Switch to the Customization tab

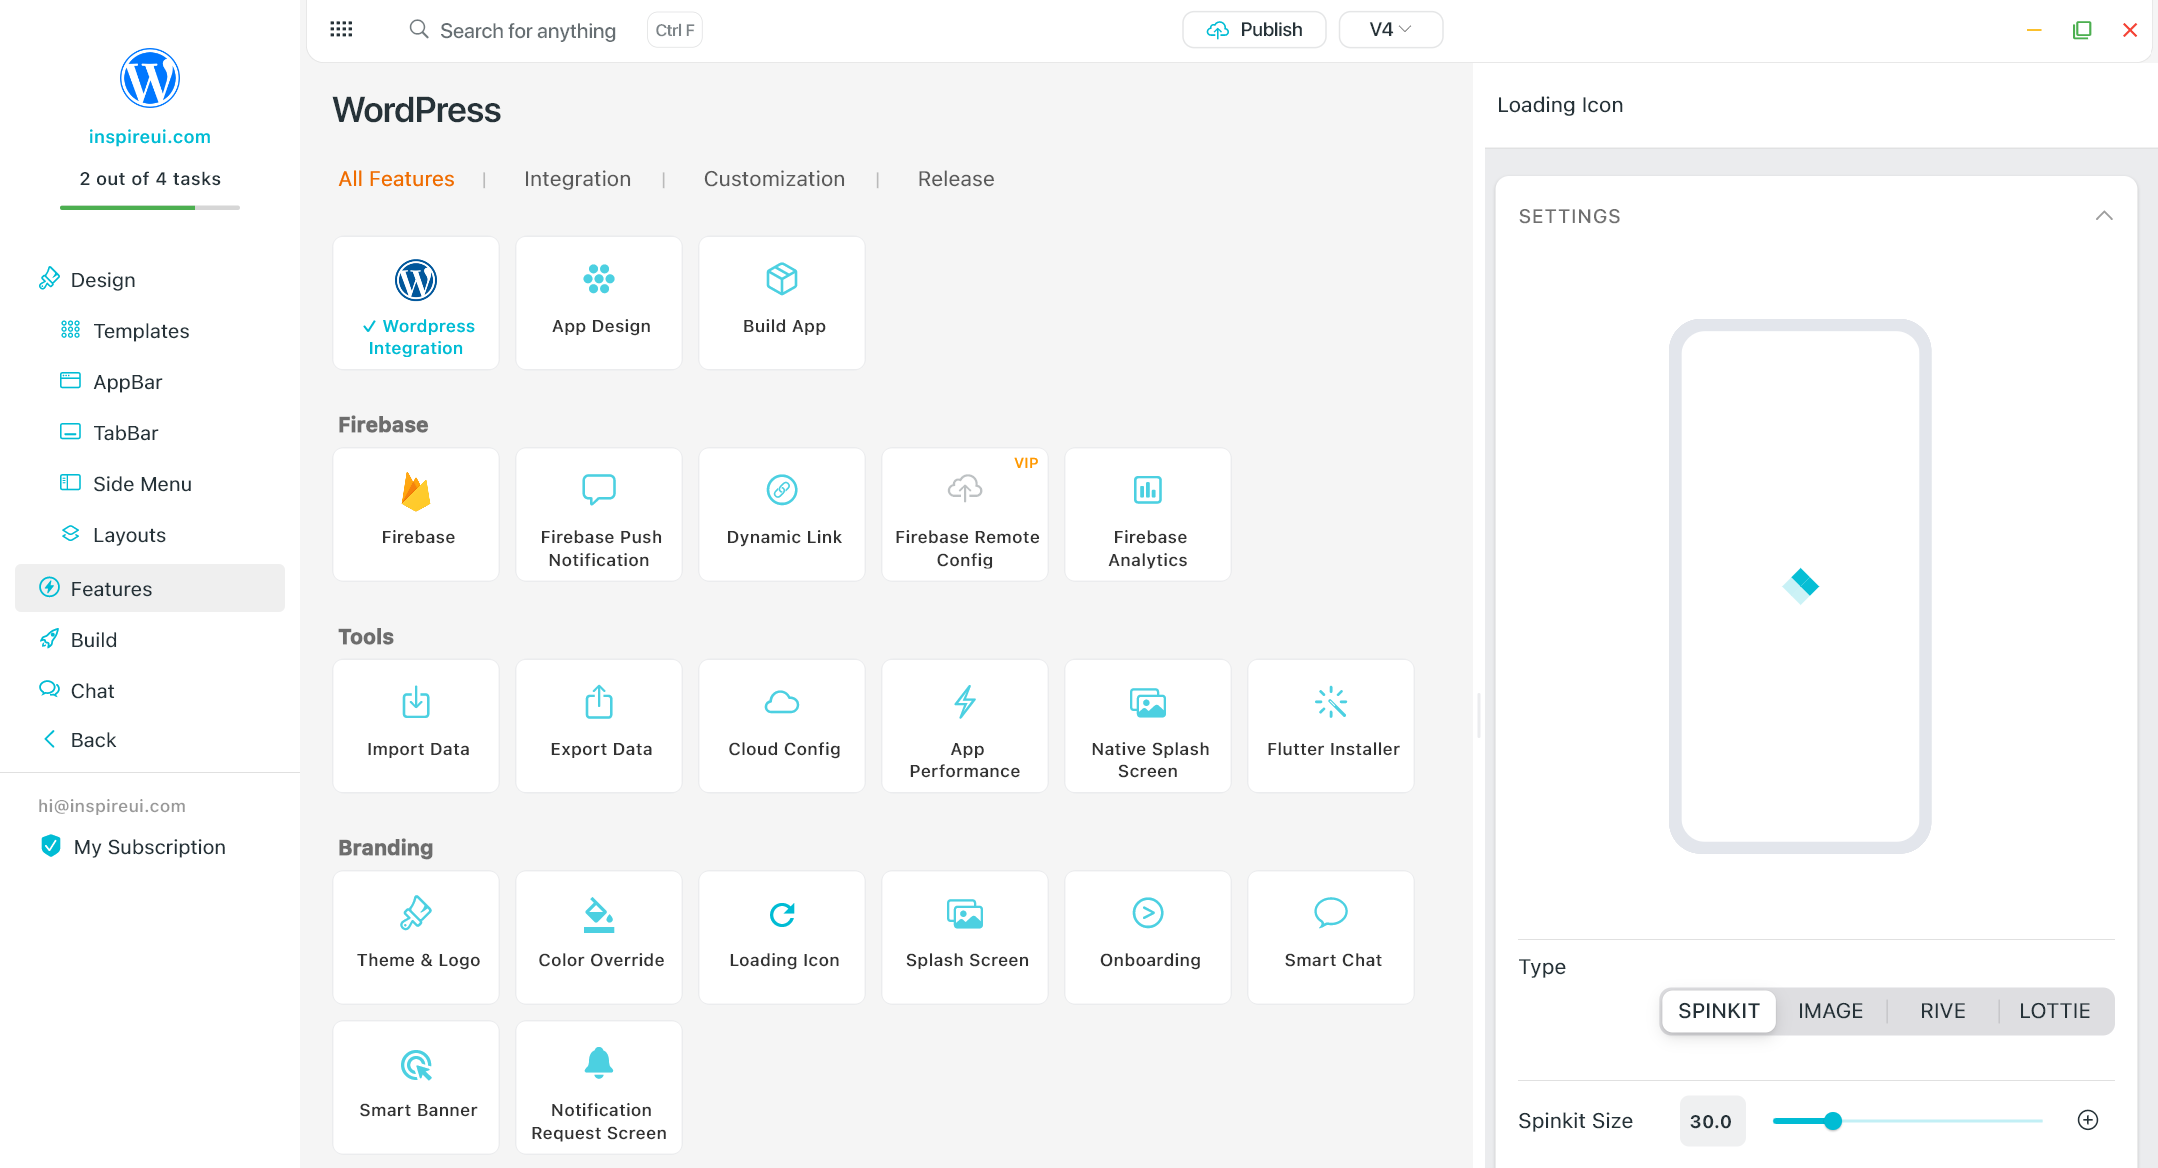774,179
